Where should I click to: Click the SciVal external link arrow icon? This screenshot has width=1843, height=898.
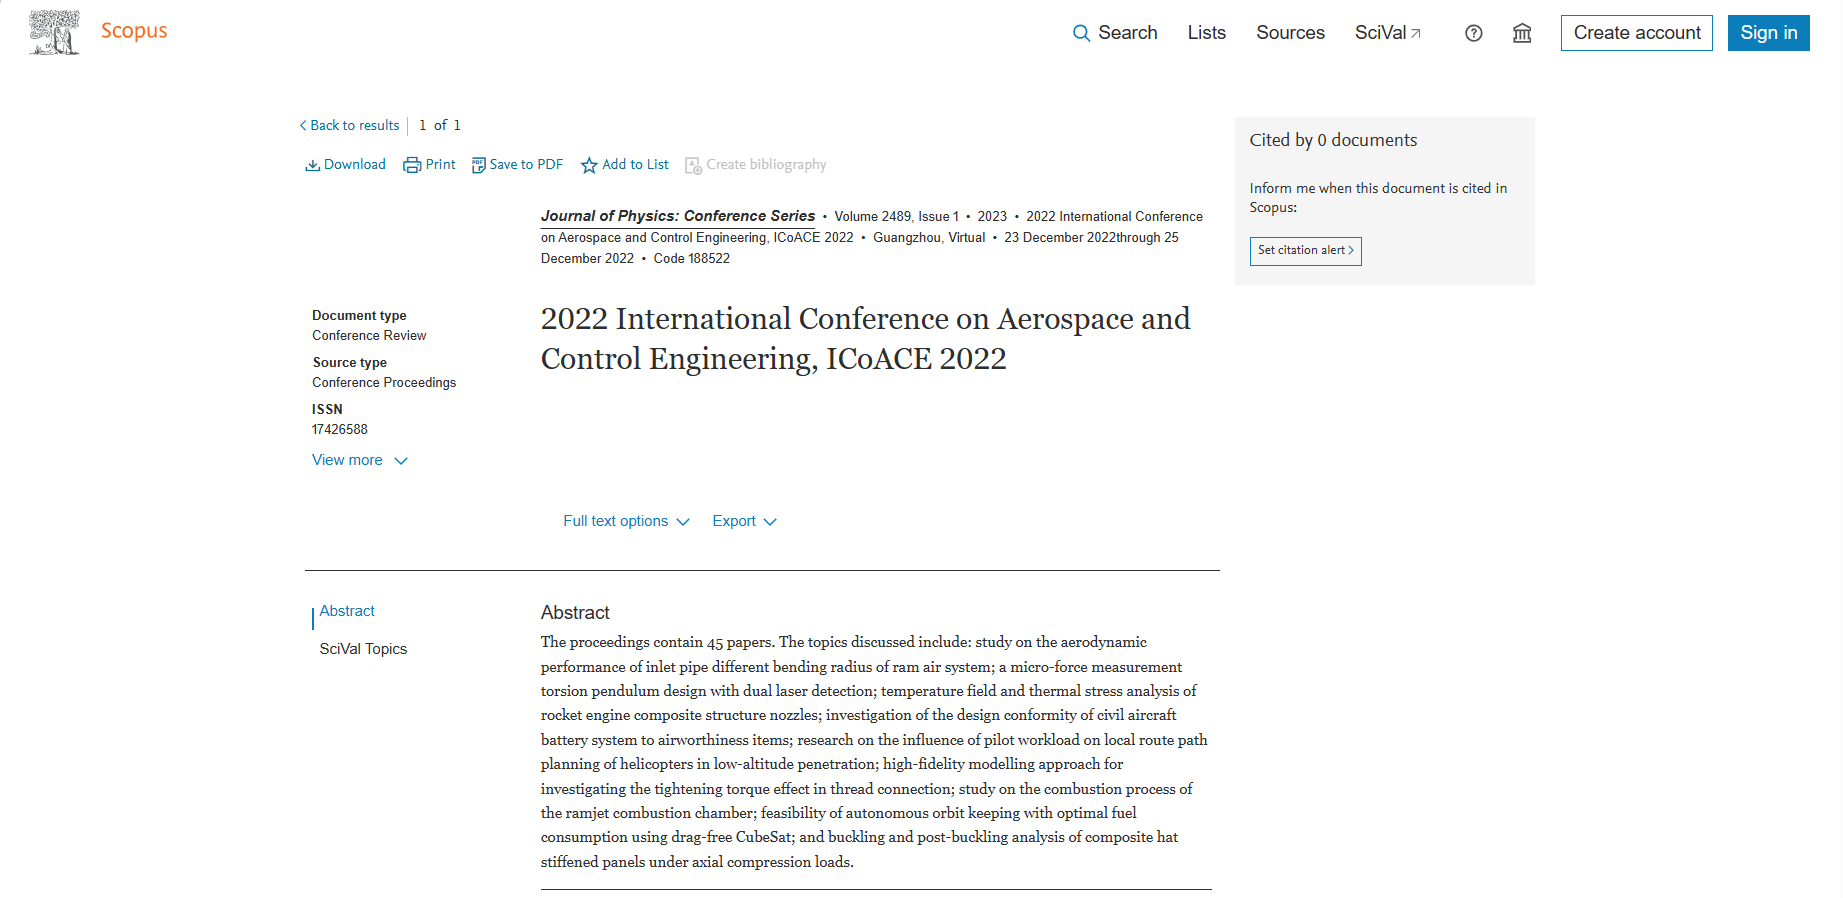point(1416,34)
